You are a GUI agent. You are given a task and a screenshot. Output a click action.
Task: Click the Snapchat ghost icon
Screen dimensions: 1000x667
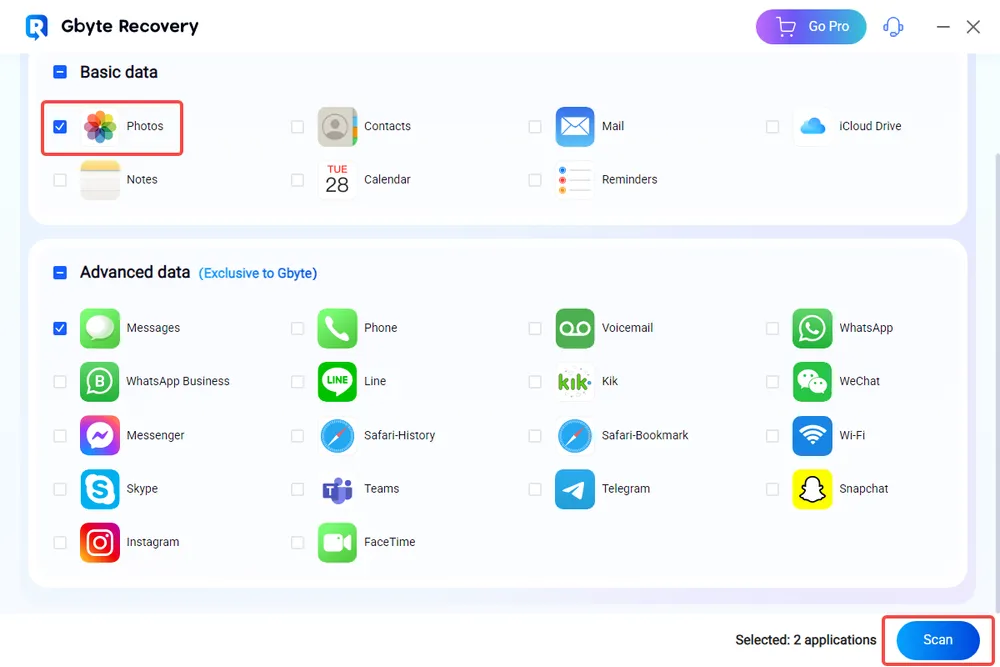pos(812,489)
